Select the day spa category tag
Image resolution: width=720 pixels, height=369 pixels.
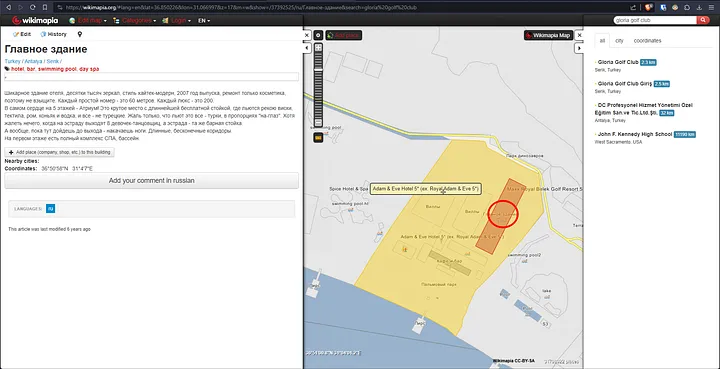tap(89, 69)
